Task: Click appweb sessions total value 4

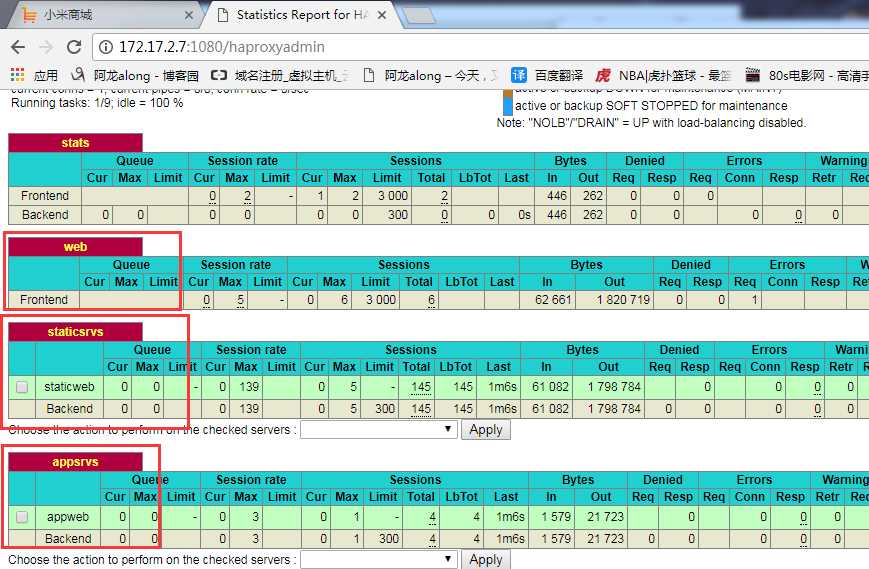Action: tap(432, 517)
